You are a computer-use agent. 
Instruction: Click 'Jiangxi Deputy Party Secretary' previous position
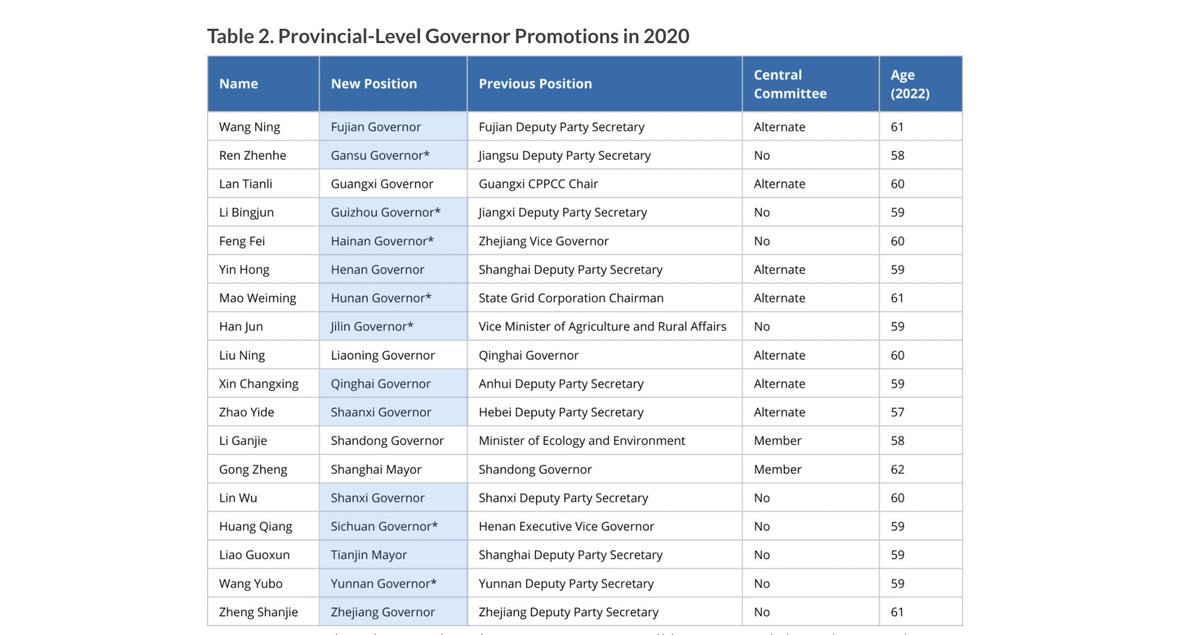[x=563, y=212]
